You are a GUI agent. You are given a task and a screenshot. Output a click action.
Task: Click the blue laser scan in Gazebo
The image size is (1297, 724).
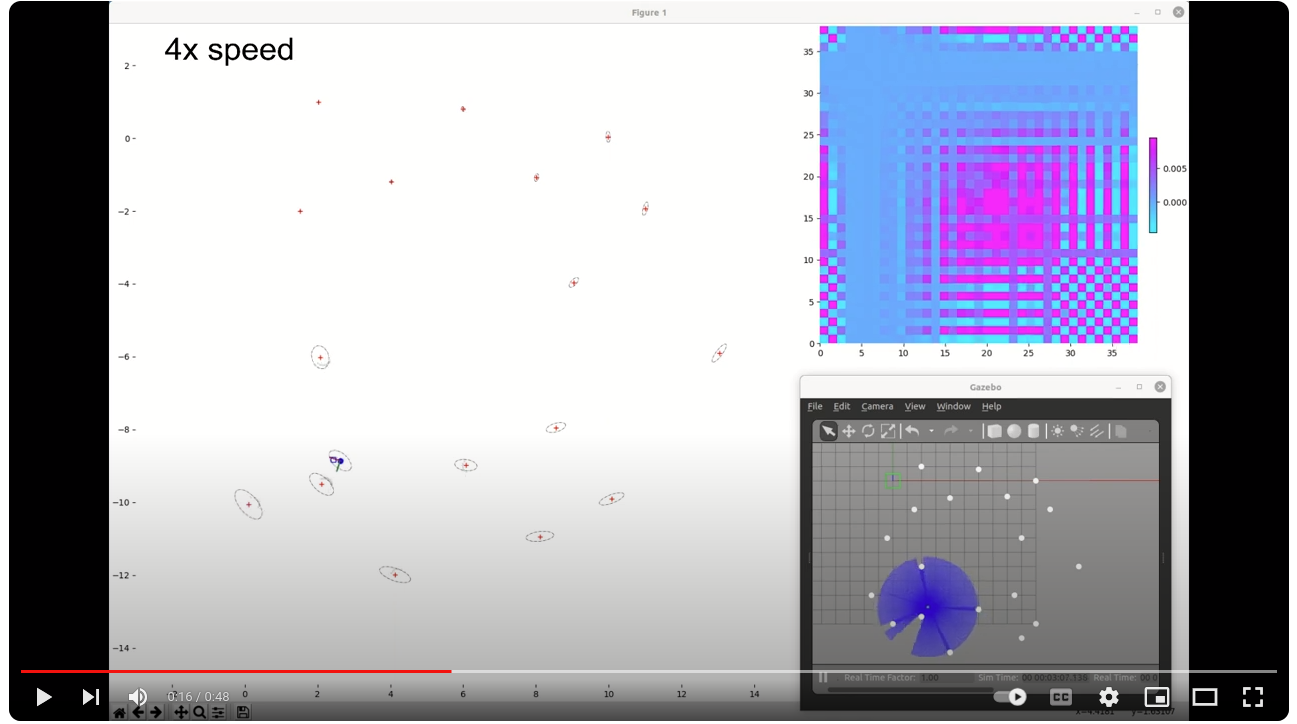(x=928, y=607)
